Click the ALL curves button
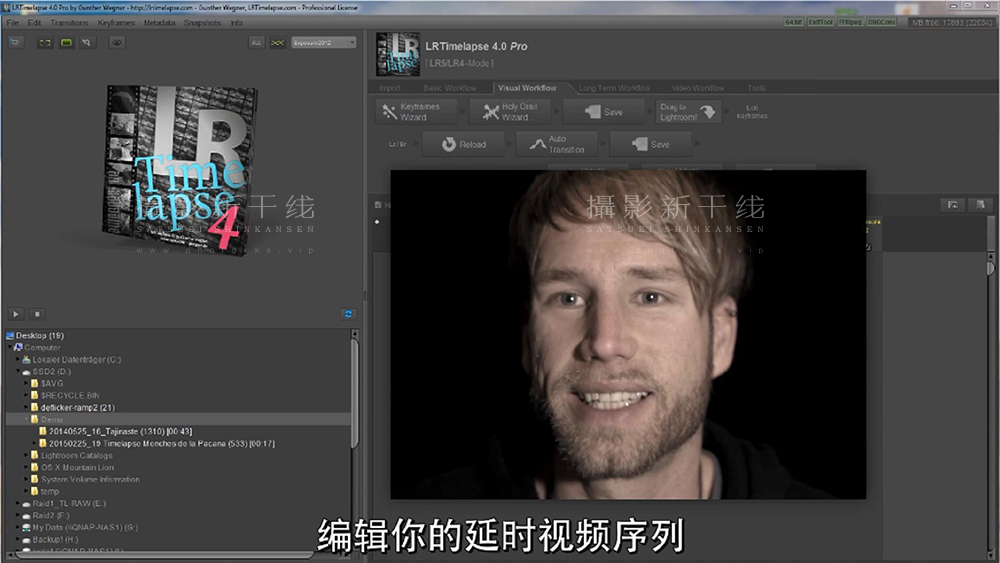 click(256, 43)
